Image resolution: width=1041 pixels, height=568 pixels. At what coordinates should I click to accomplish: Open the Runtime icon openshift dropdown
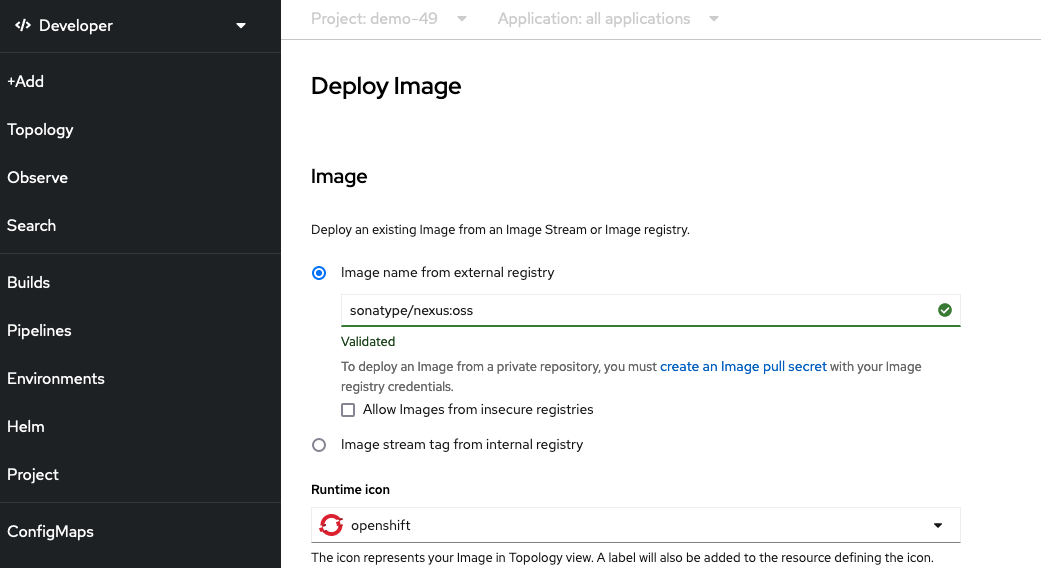tap(635, 525)
